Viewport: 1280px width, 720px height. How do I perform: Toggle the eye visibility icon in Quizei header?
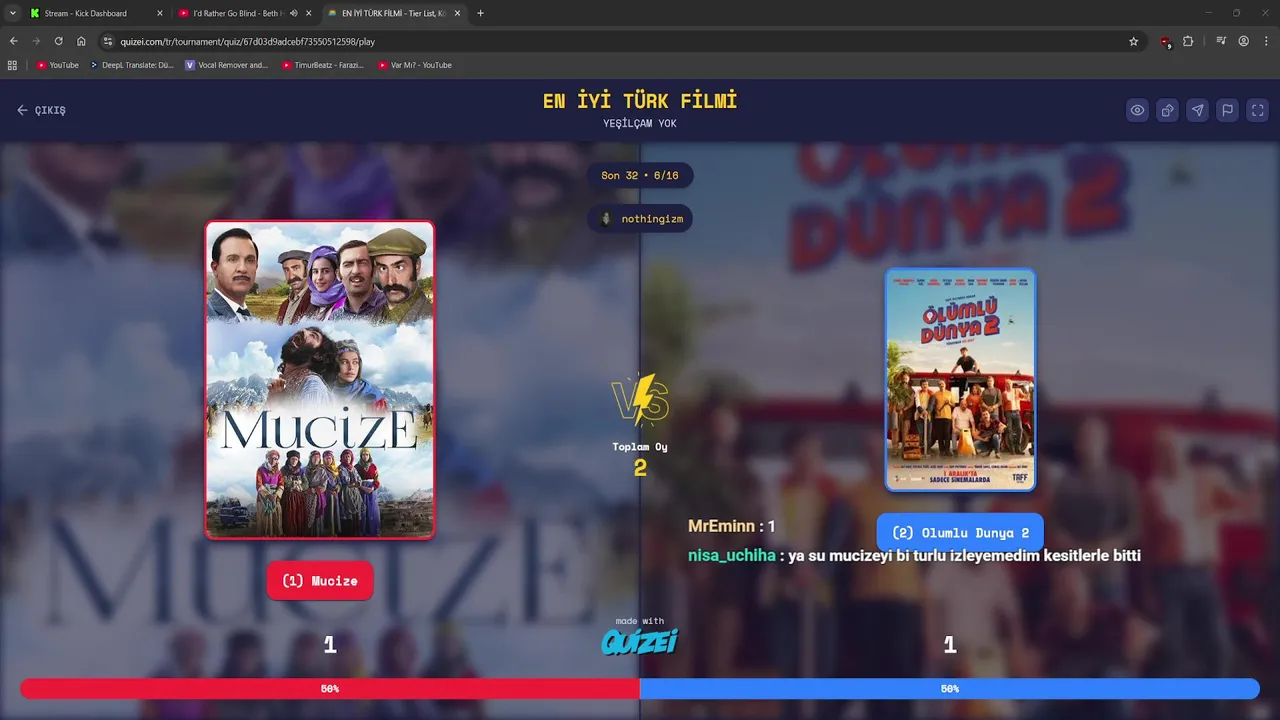click(x=1137, y=110)
